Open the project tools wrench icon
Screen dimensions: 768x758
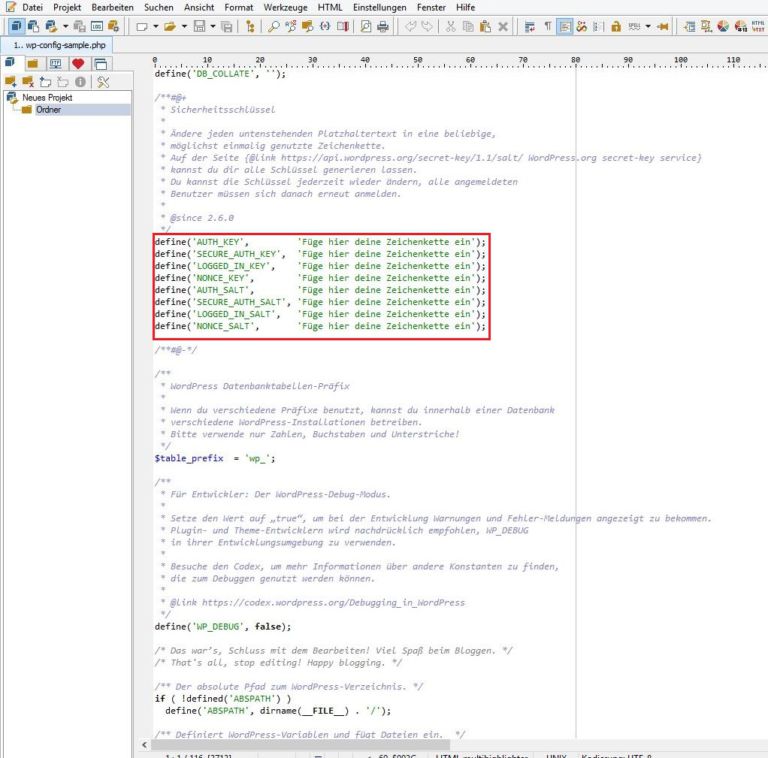[x=102, y=81]
